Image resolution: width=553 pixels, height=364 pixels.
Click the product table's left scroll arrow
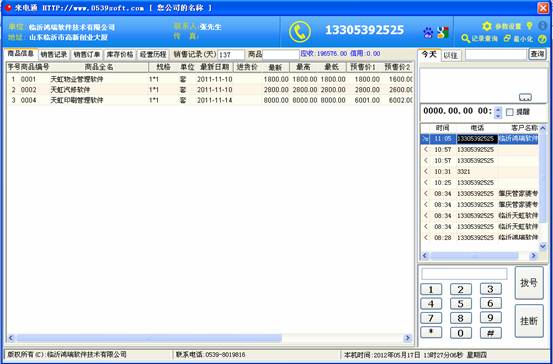coord(11,338)
